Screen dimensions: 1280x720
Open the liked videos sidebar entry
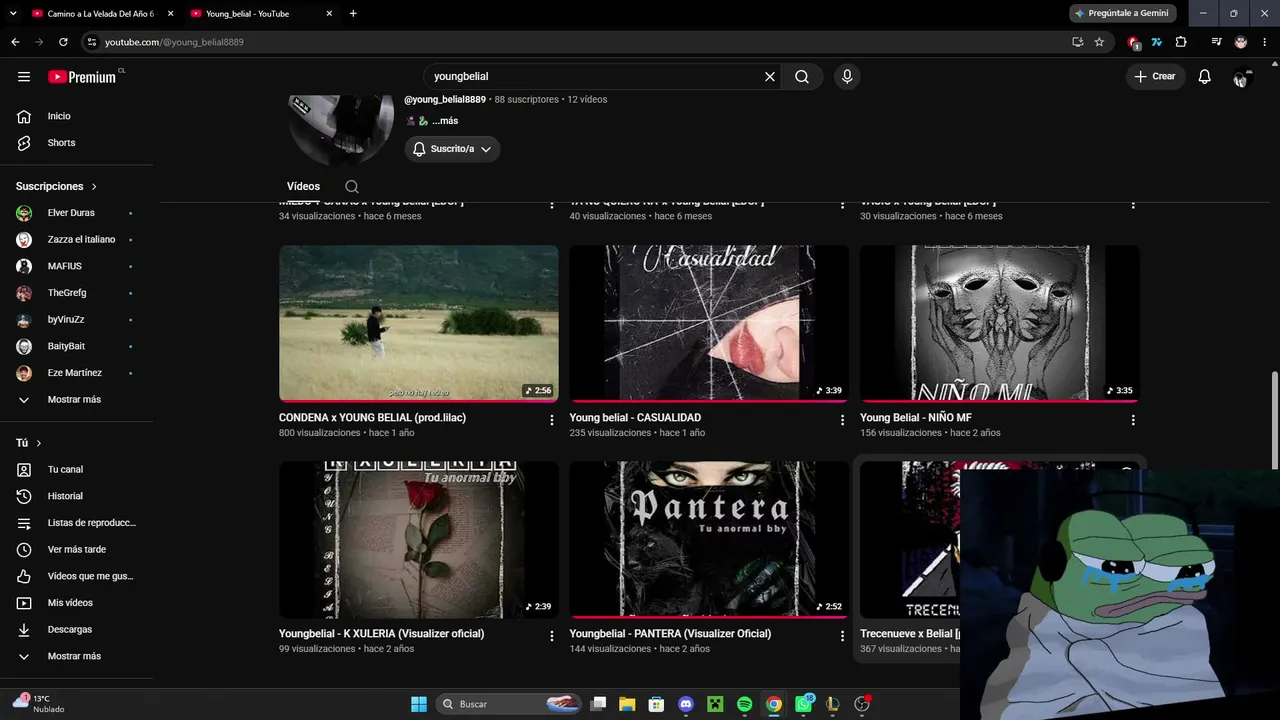click(x=76, y=576)
